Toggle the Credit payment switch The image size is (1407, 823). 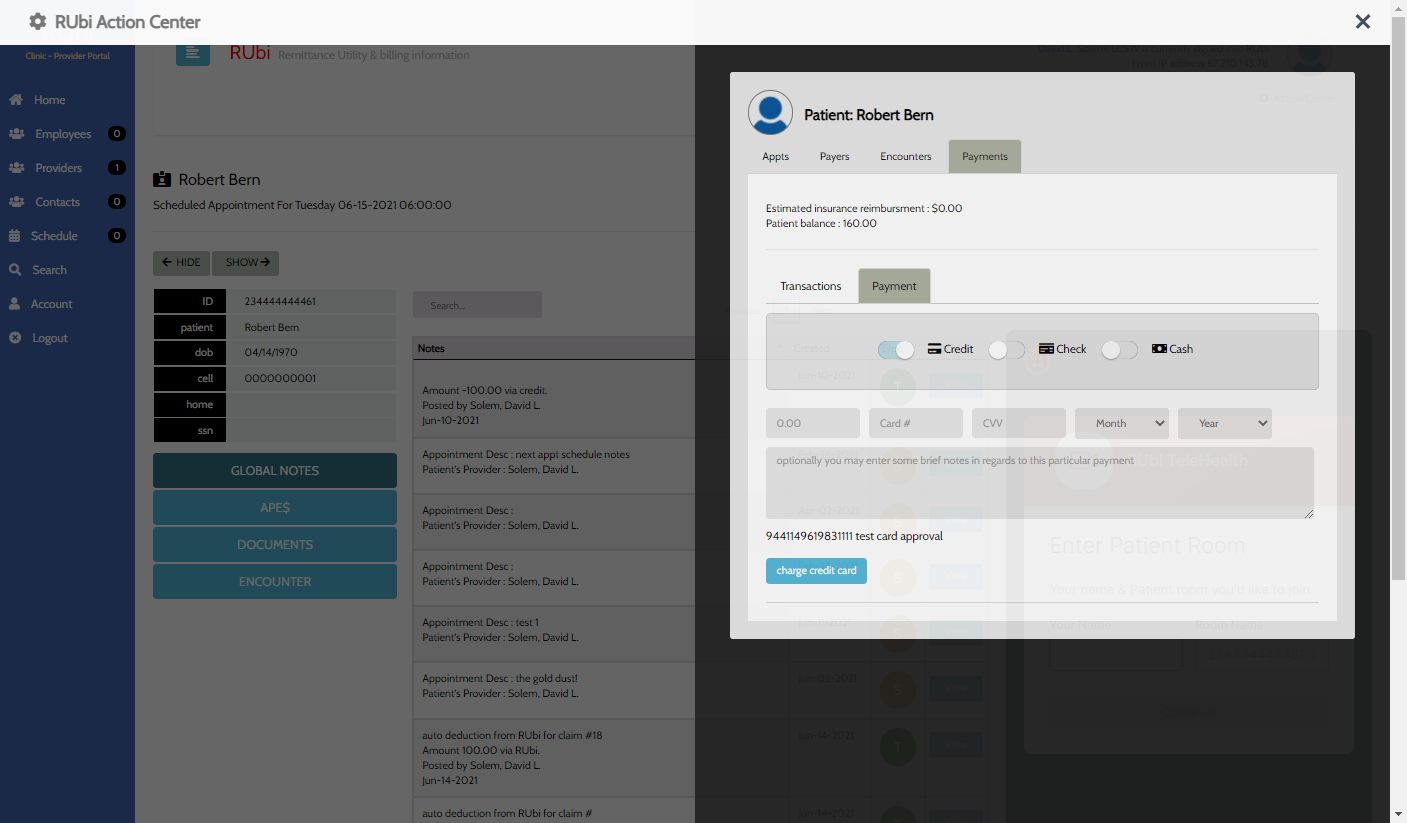click(x=896, y=350)
